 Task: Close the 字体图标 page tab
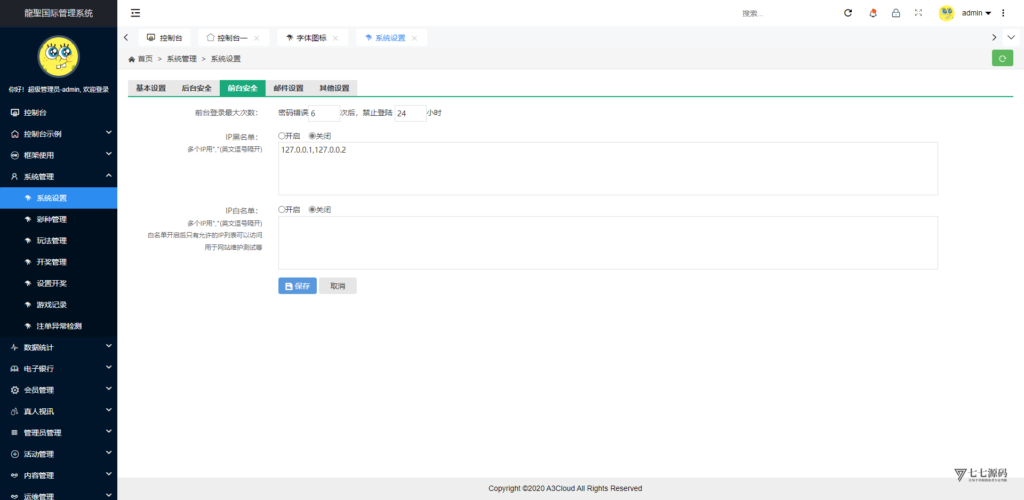pyautogui.click(x=335, y=38)
